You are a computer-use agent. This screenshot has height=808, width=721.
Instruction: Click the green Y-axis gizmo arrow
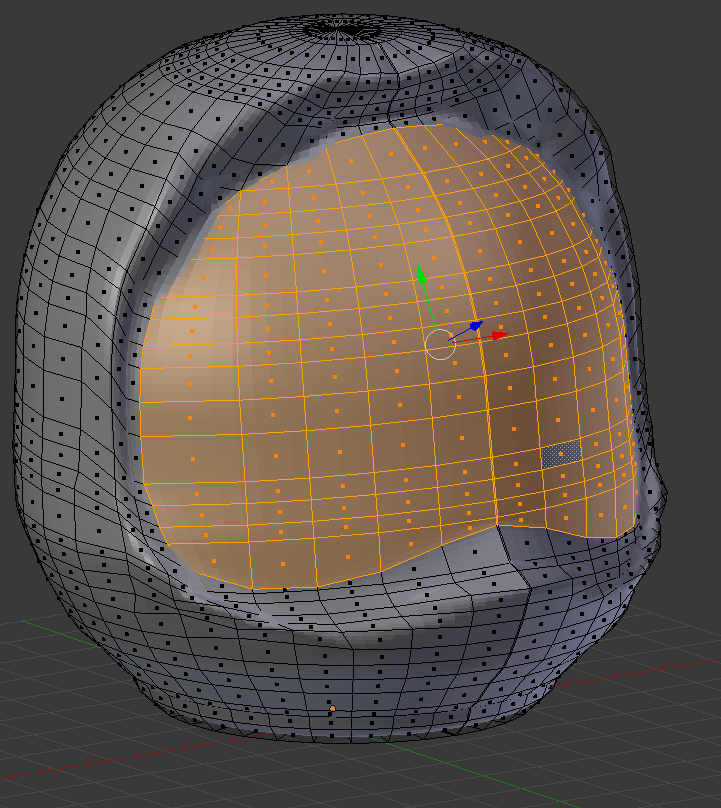(422, 276)
